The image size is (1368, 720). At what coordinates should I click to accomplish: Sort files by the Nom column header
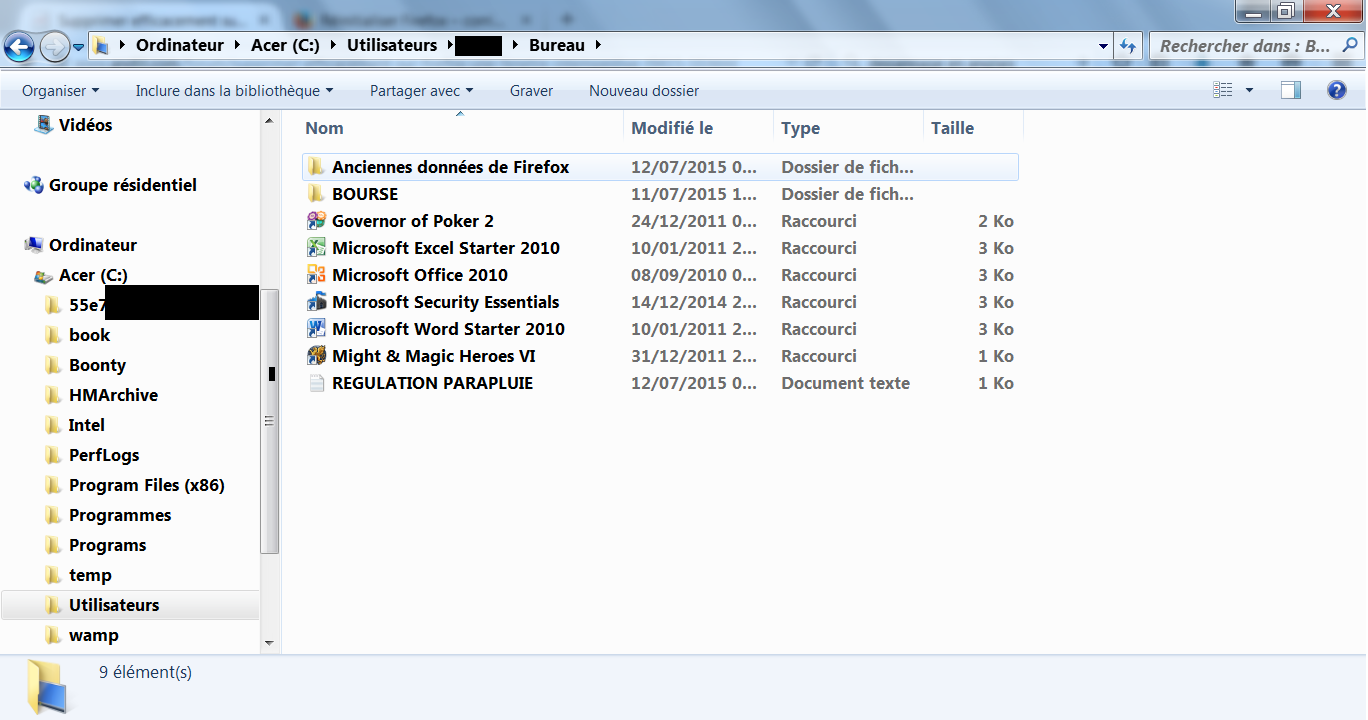click(462, 128)
